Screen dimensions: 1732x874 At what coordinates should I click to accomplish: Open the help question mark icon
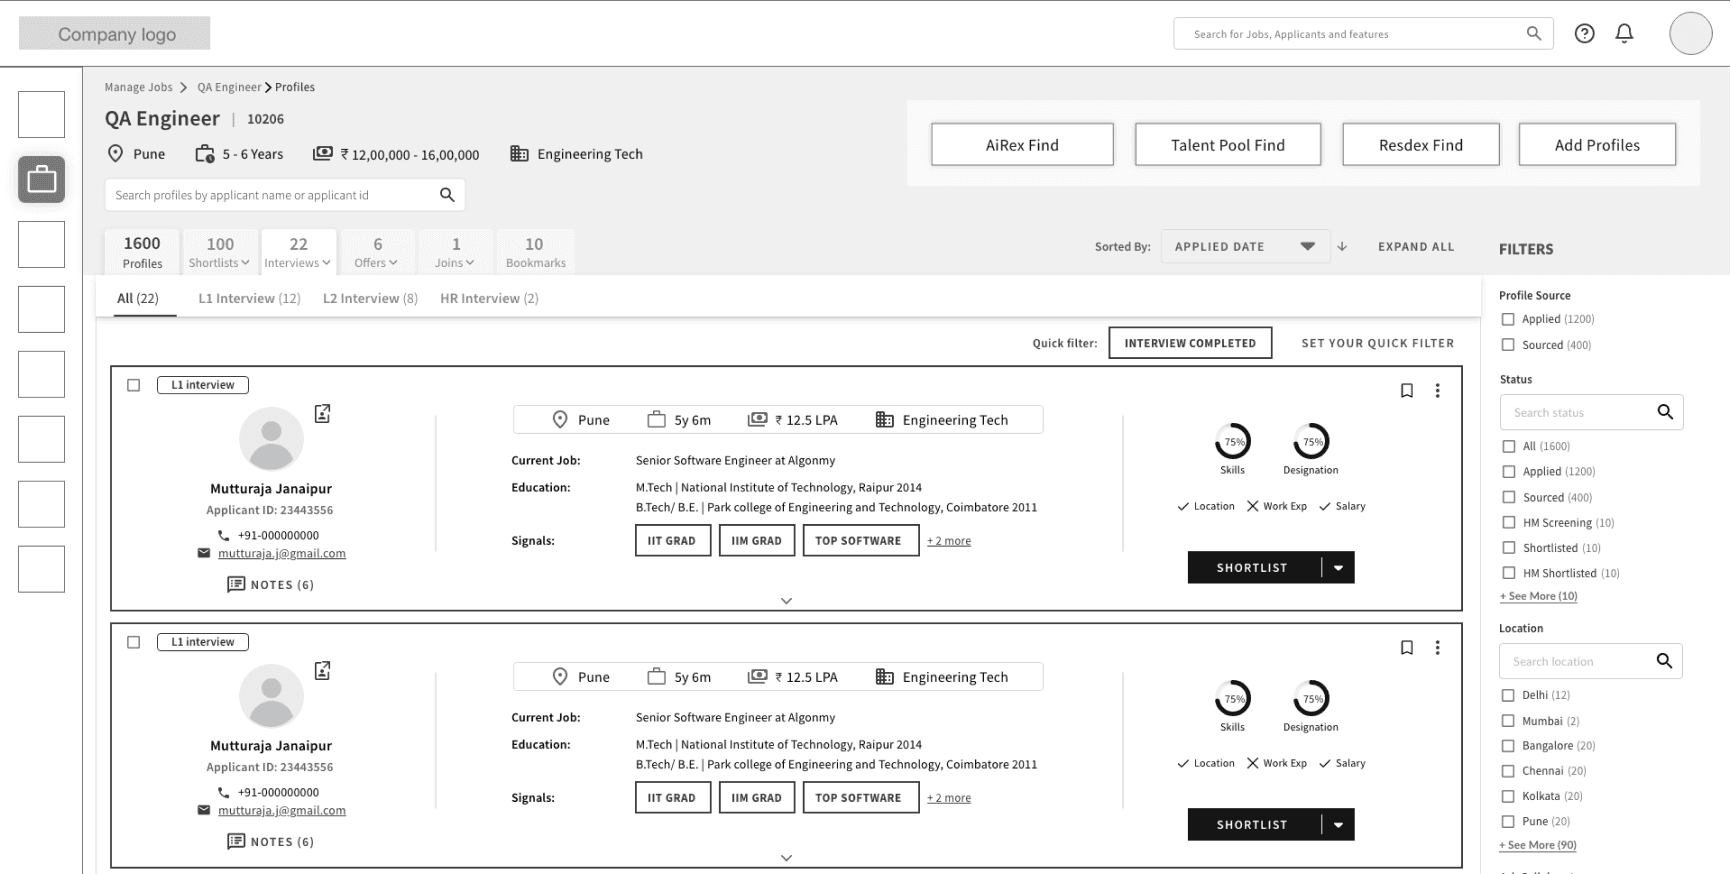[1584, 34]
